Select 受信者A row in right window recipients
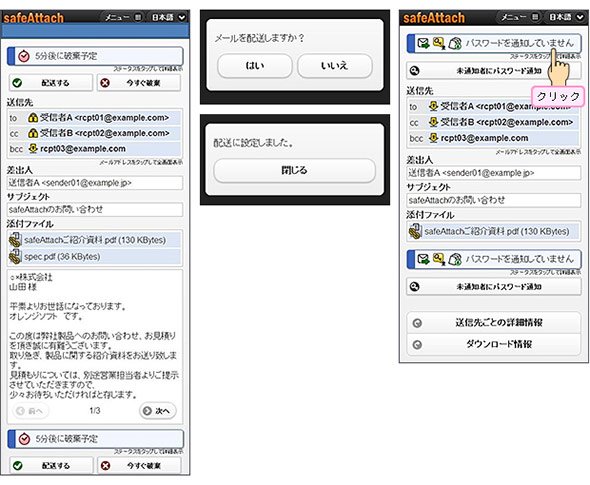This screenshot has height=485, width=590. 494,106
